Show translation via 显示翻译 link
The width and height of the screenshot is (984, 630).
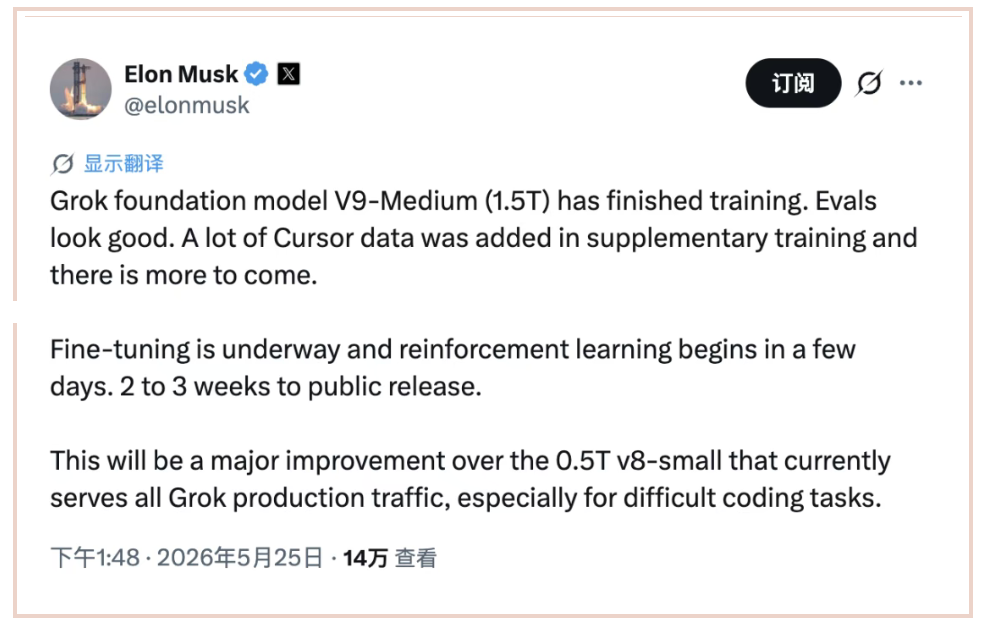(x=124, y=164)
